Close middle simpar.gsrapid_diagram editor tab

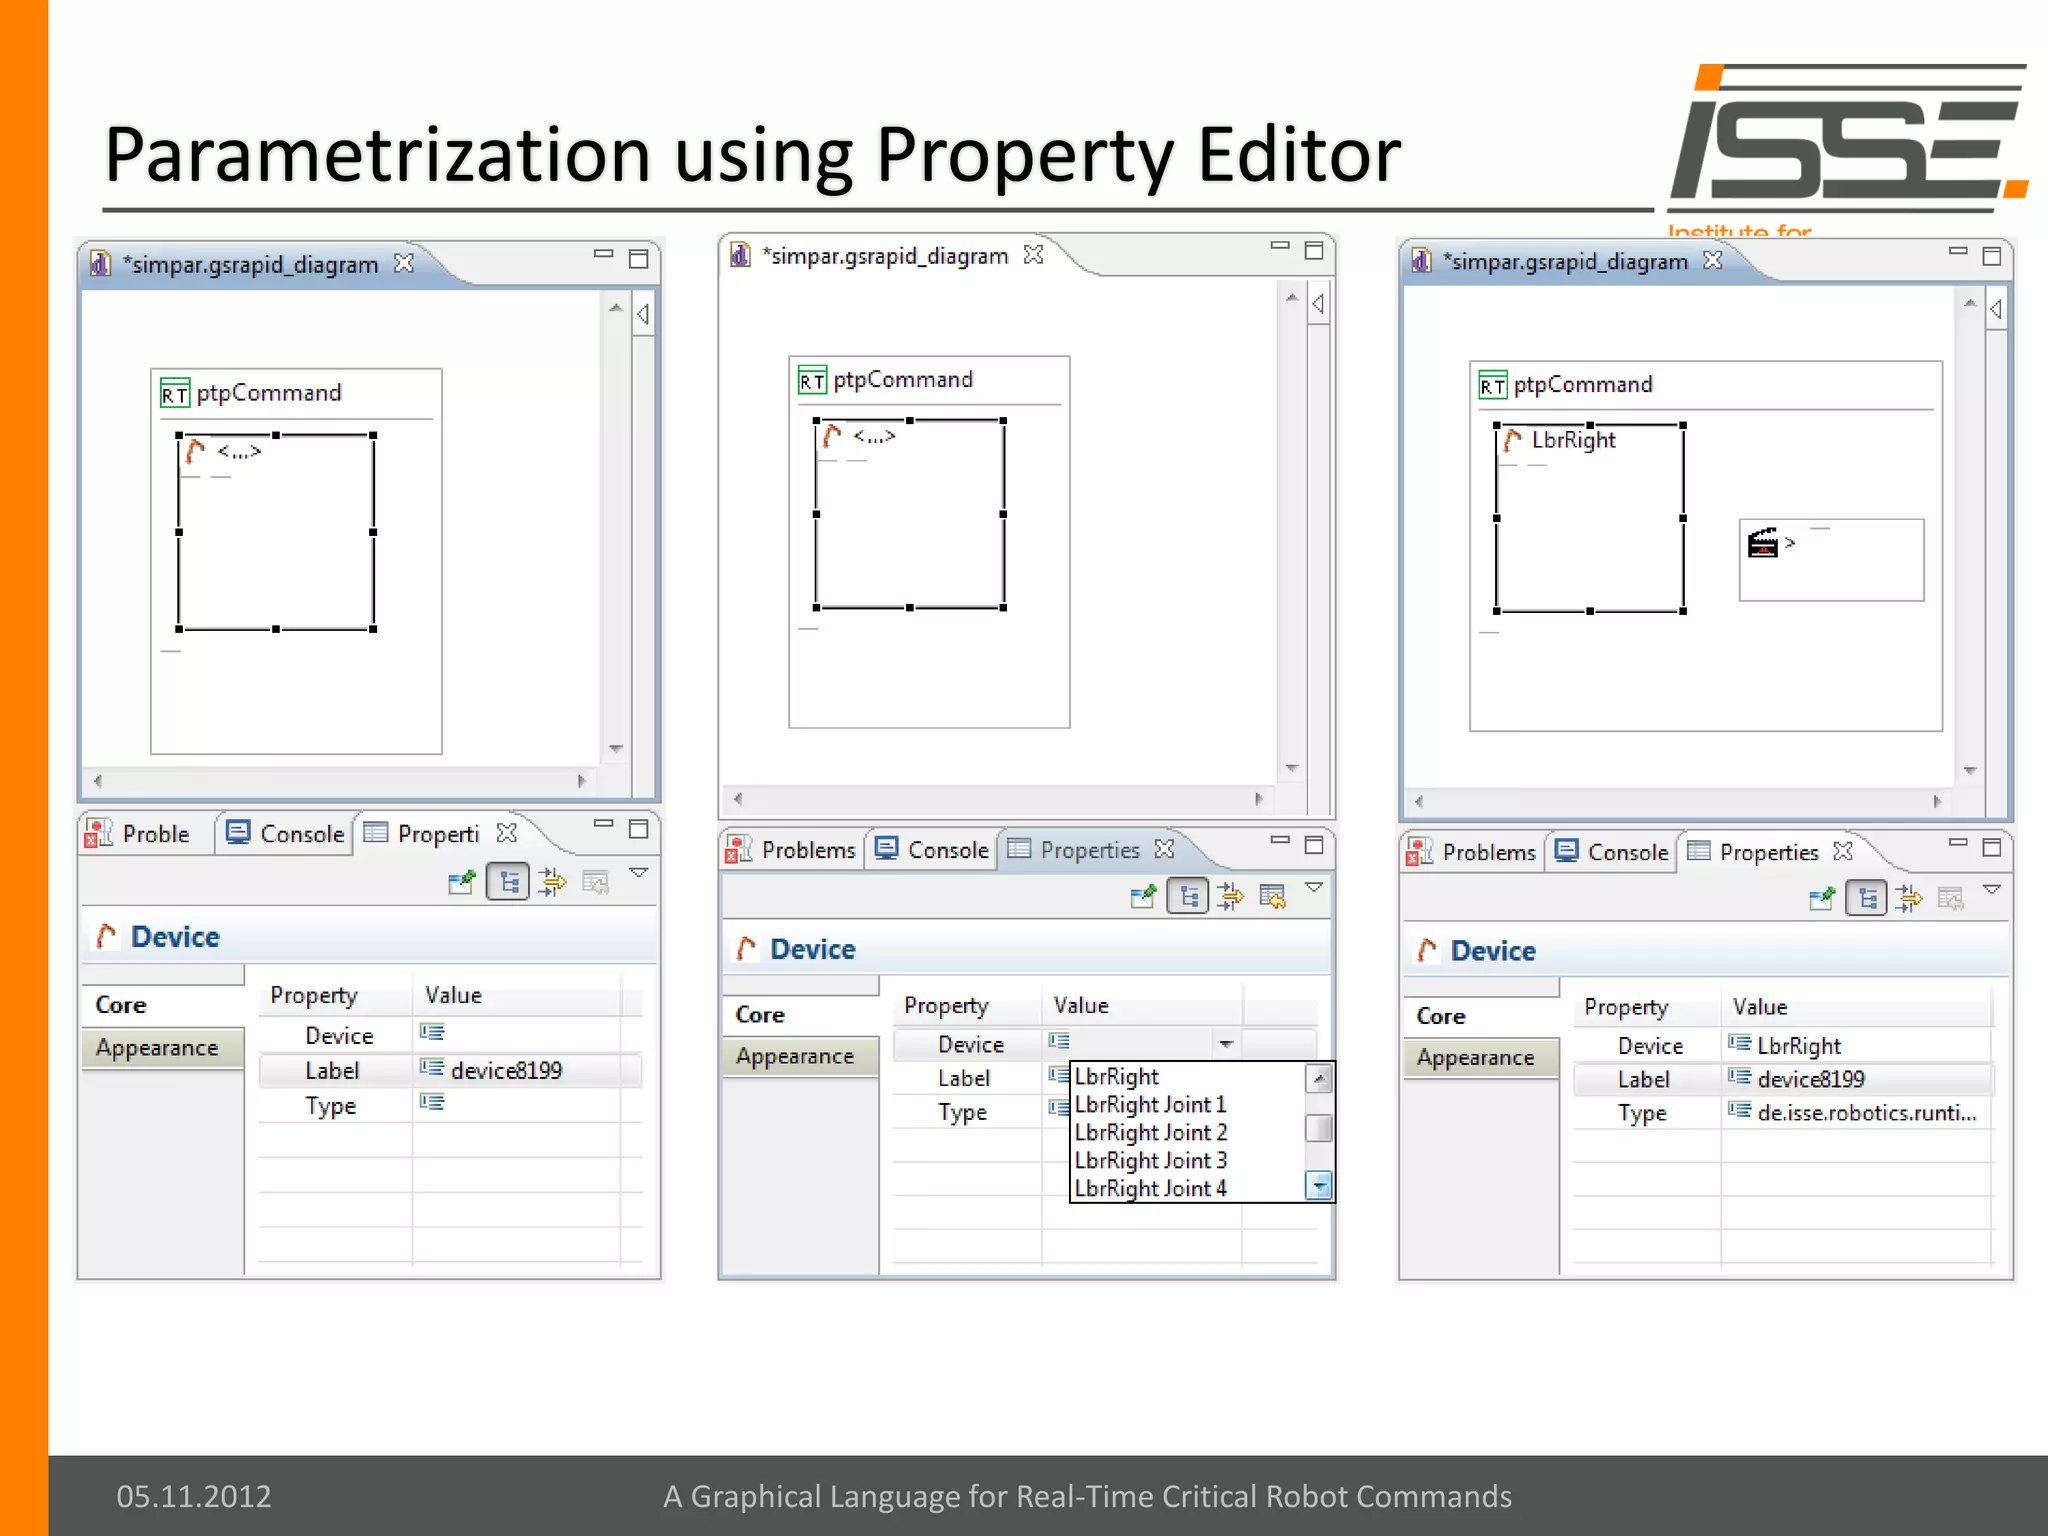(x=1033, y=255)
